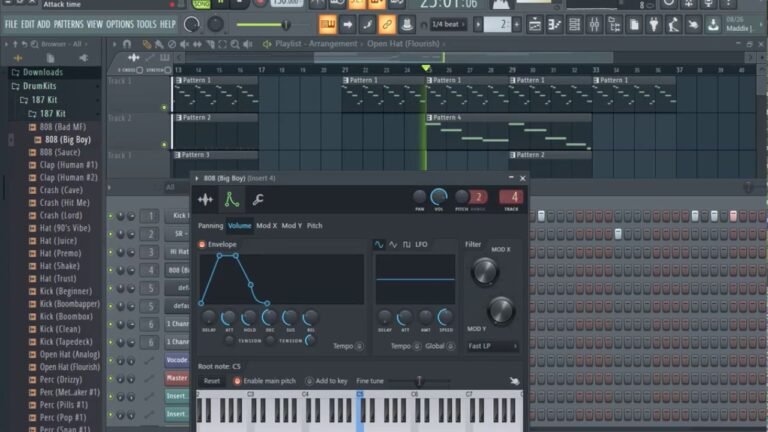Open the channel sampler waveform settings tab icon

[x=205, y=199]
